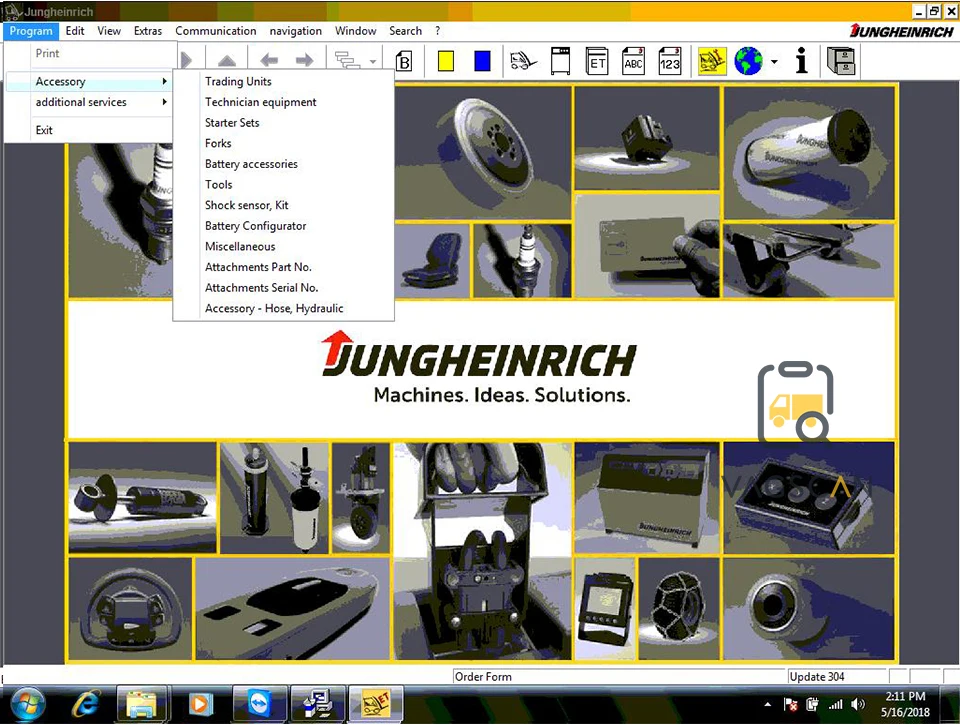
Task: Click the yellow forklift service icon
Action: tap(712, 61)
